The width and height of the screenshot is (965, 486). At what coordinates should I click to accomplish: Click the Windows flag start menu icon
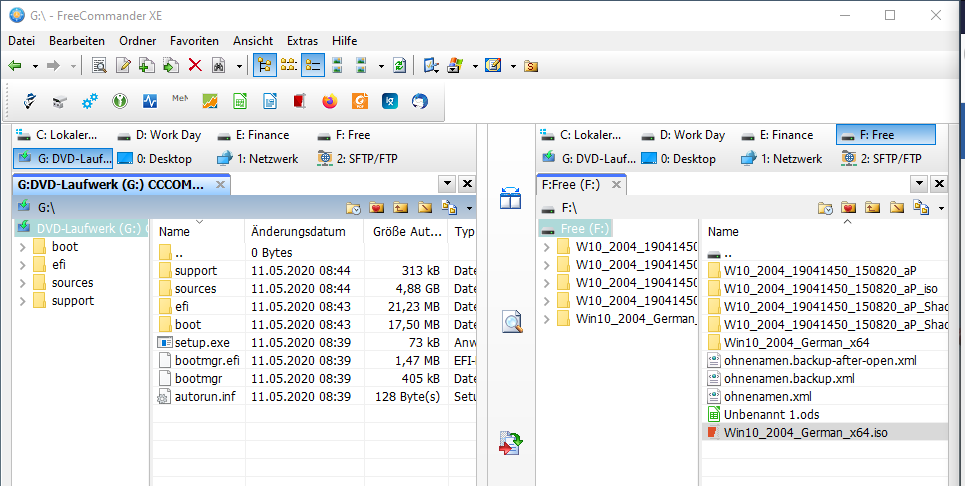coord(455,65)
